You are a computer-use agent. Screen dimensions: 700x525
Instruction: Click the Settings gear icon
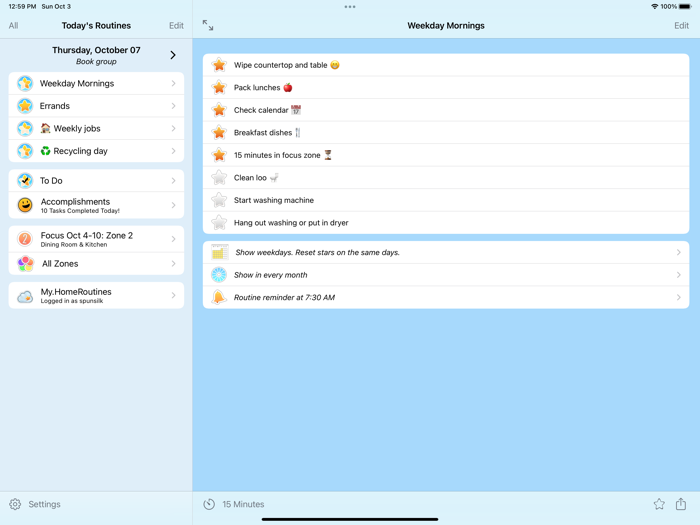(x=15, y=504)
